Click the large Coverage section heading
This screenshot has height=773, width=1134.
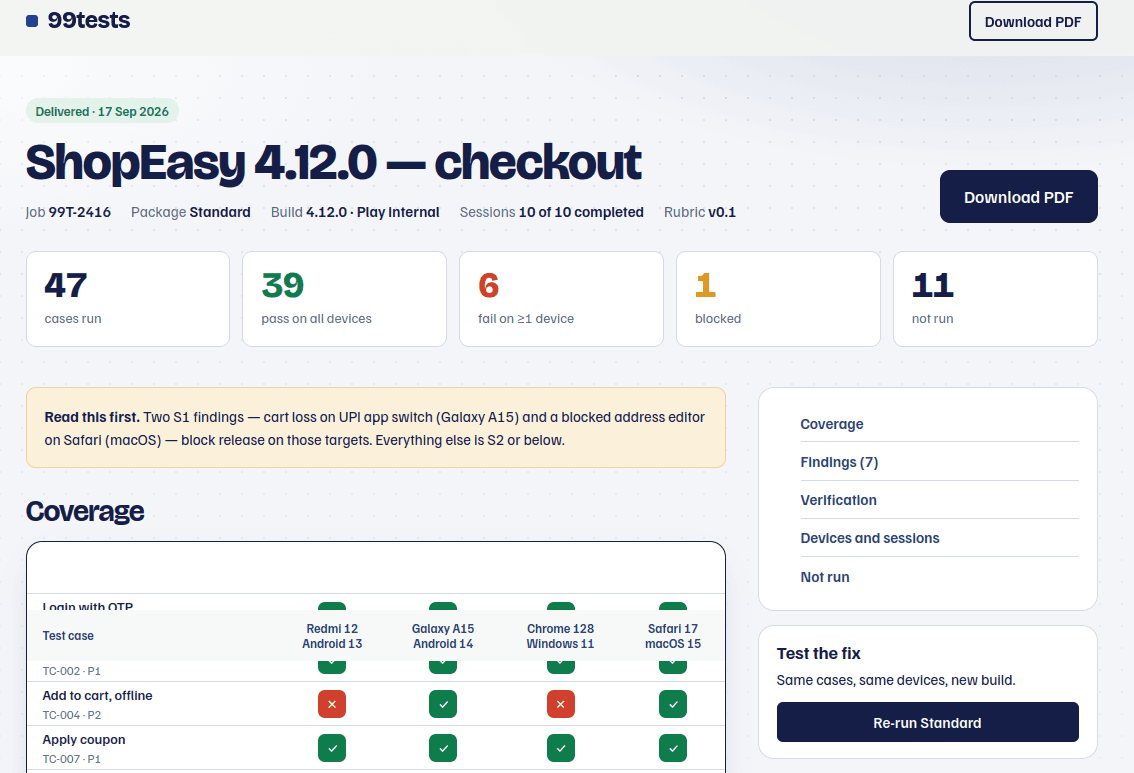coord(85,511)
